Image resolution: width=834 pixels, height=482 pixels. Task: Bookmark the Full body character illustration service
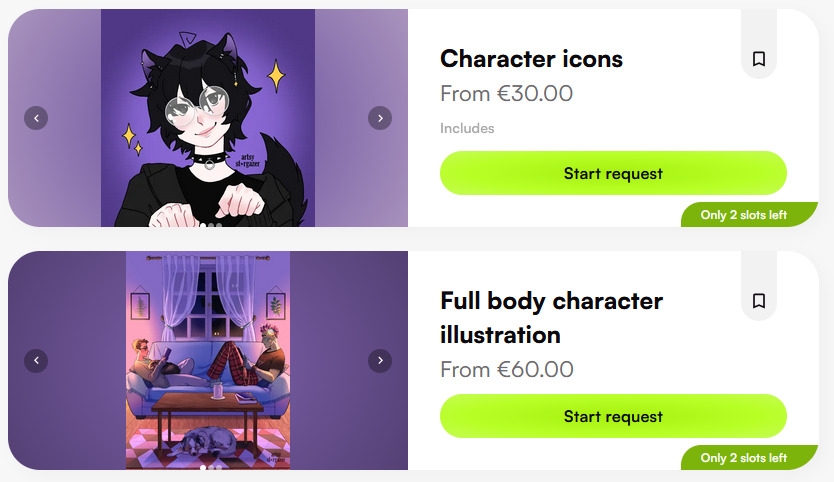pyautogui.click(x=759, y=301)
